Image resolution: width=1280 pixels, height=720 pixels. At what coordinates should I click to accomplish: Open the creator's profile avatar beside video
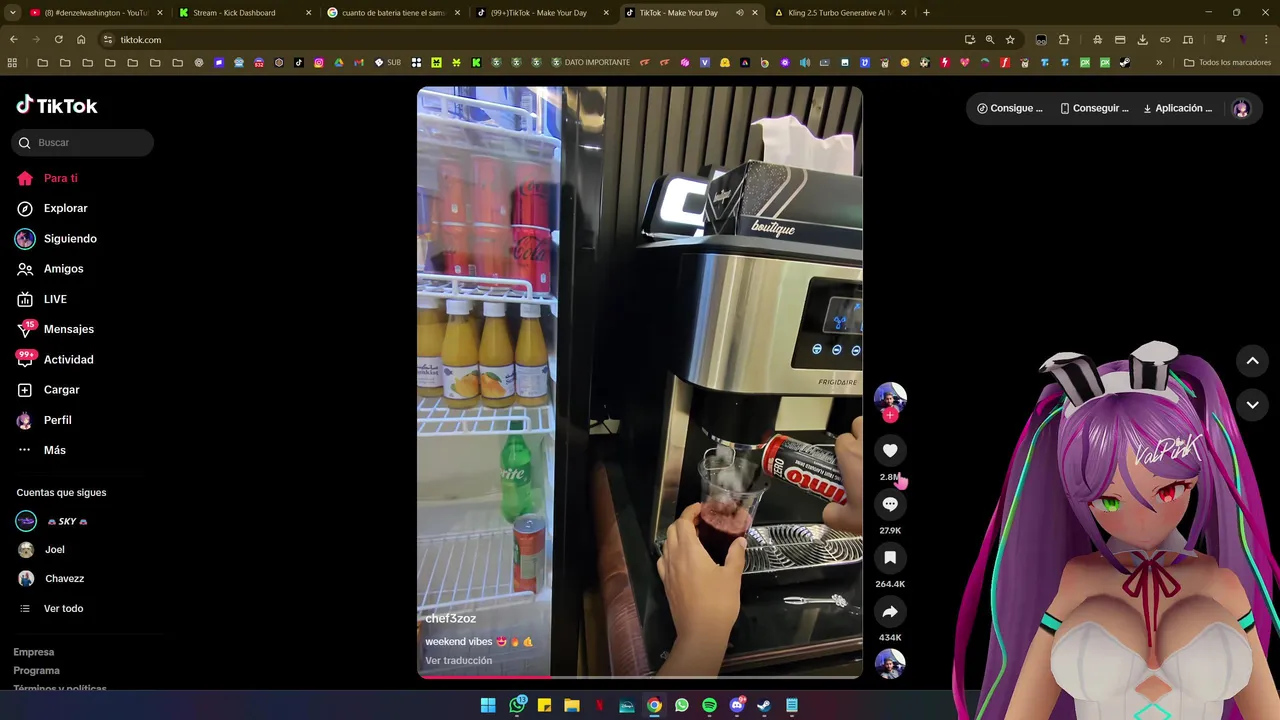click(x=890, y=398)
